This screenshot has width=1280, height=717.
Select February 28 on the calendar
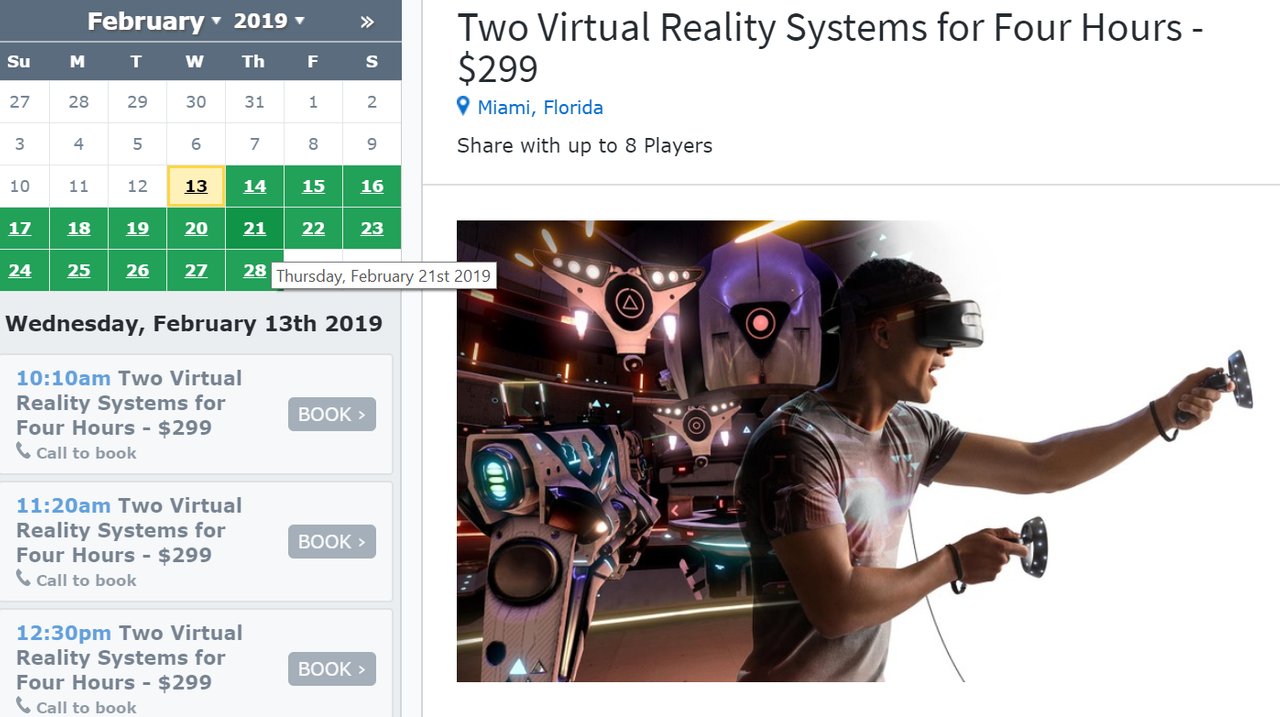(x=255, y=270)
